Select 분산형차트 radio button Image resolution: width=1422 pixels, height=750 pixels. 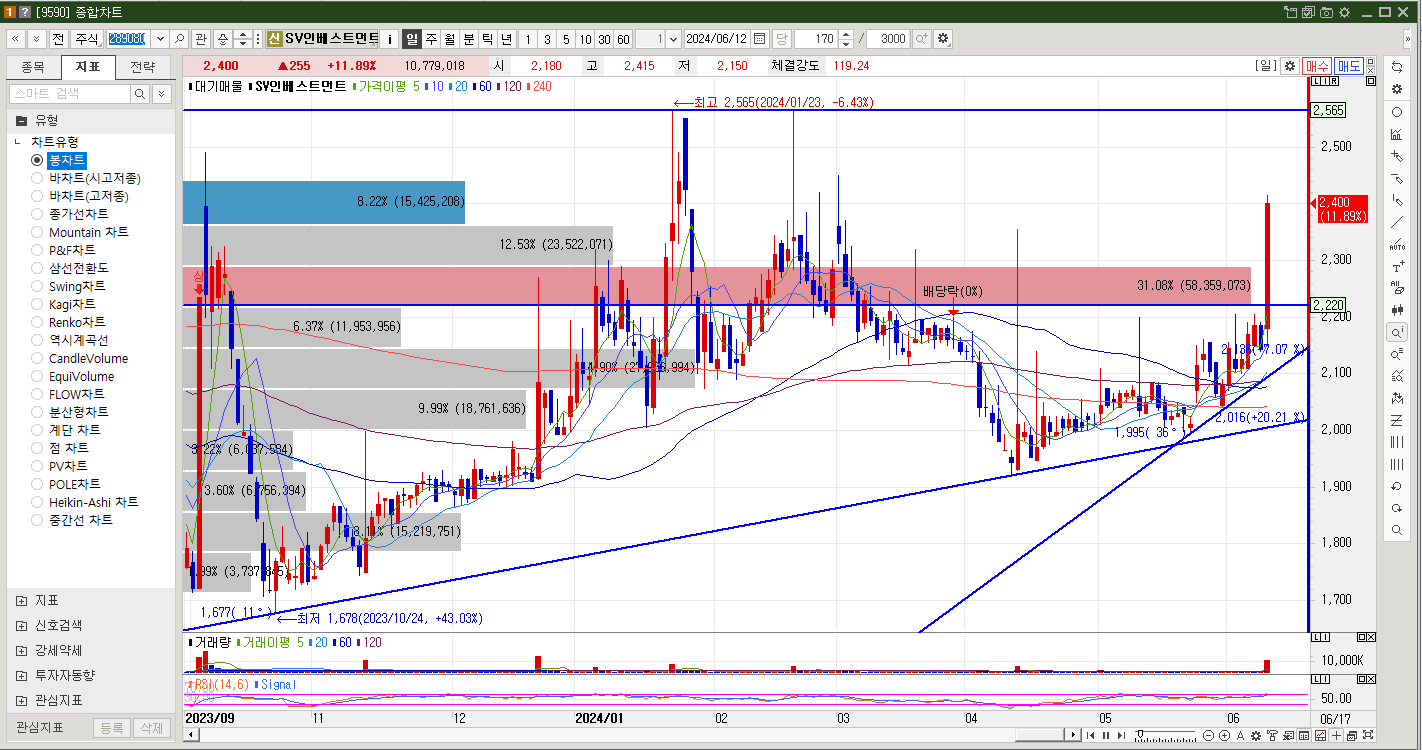coord(37,412)
